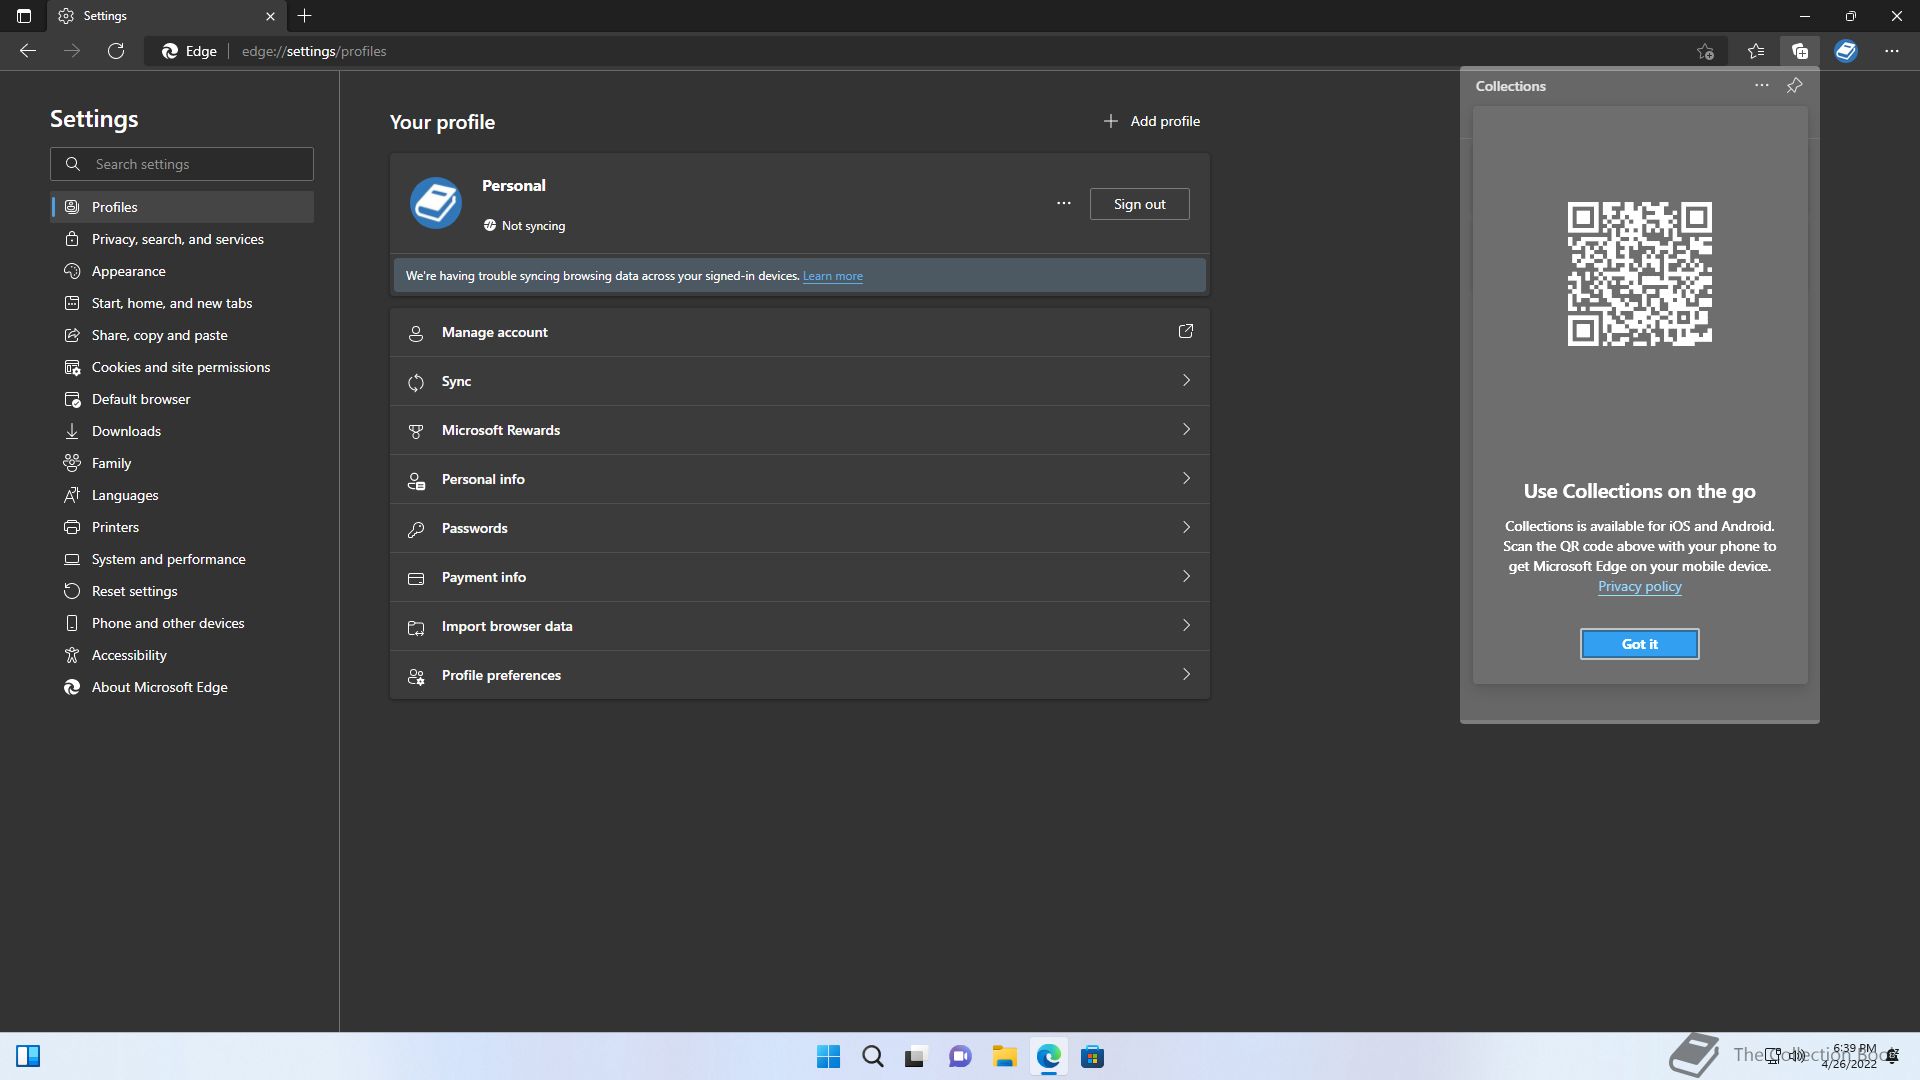1920x1080 pixels.
Task: Open a new tab with plus icon
Action: coord(305,16)
